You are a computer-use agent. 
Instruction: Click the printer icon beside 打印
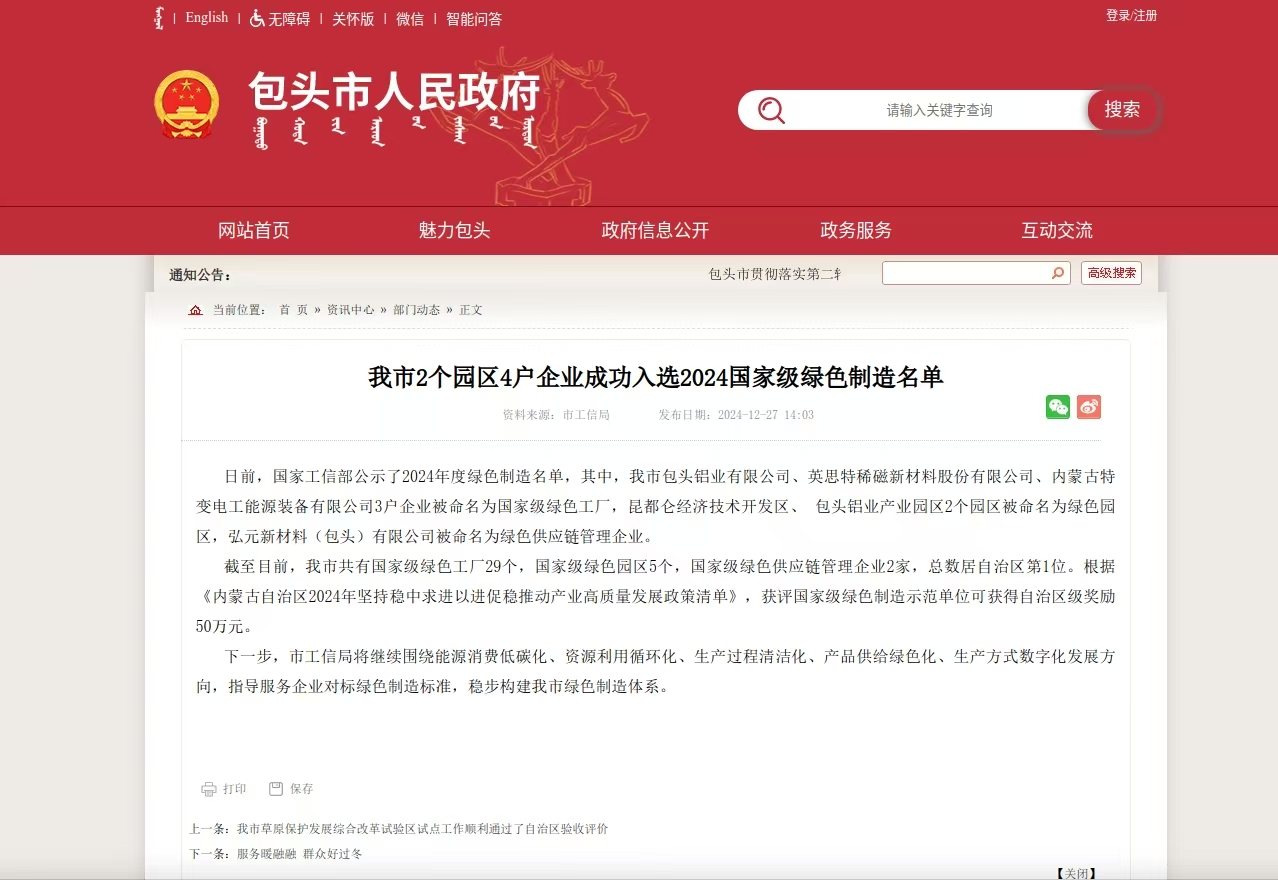point(209,789)
